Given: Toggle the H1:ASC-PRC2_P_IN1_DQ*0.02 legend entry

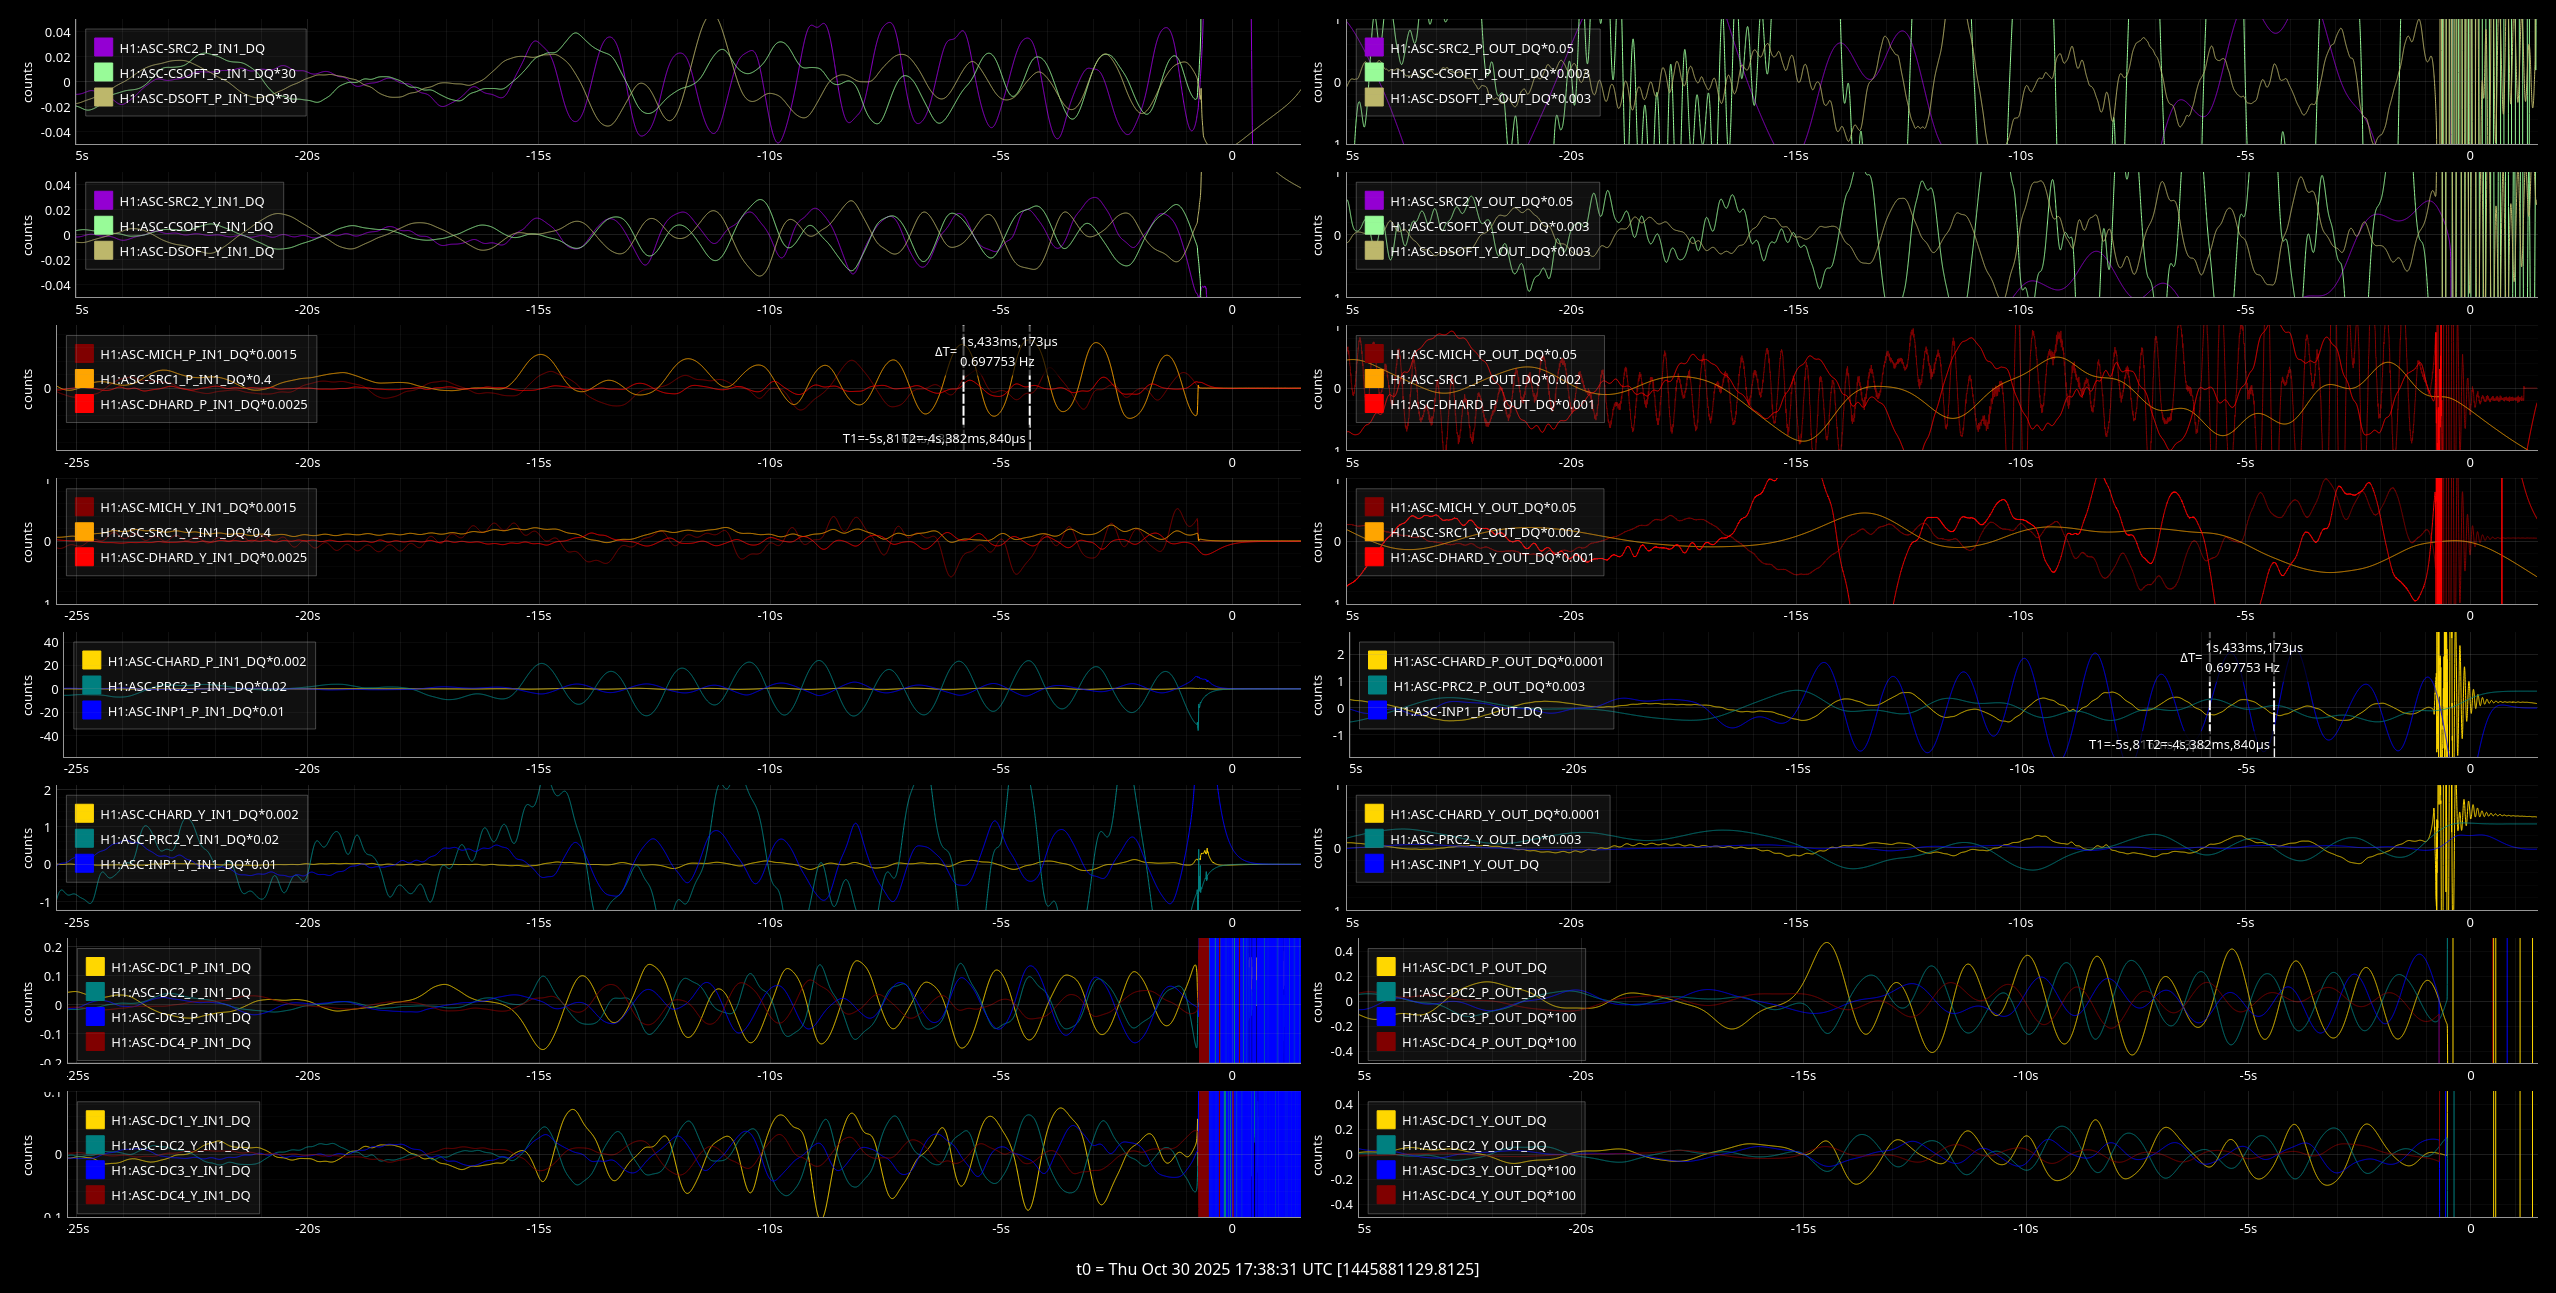Looking at the screenshot, I should 196,687.
